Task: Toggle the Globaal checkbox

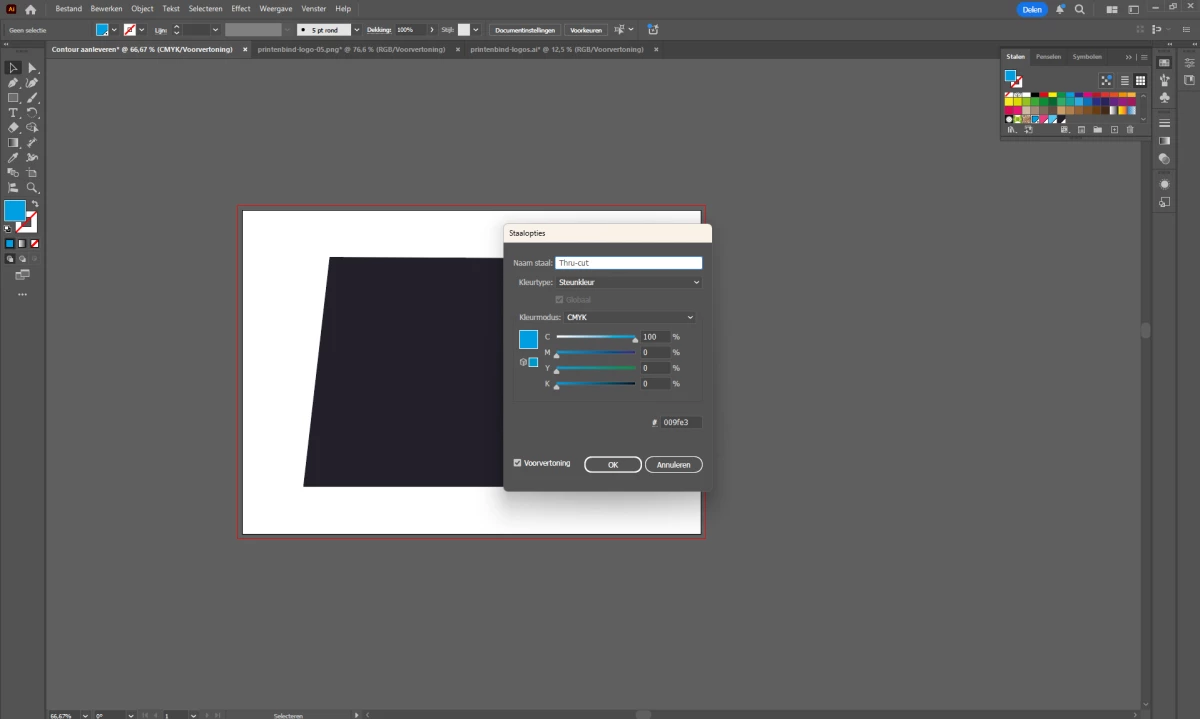Action: pyautogui.click(x=559, y=300)
